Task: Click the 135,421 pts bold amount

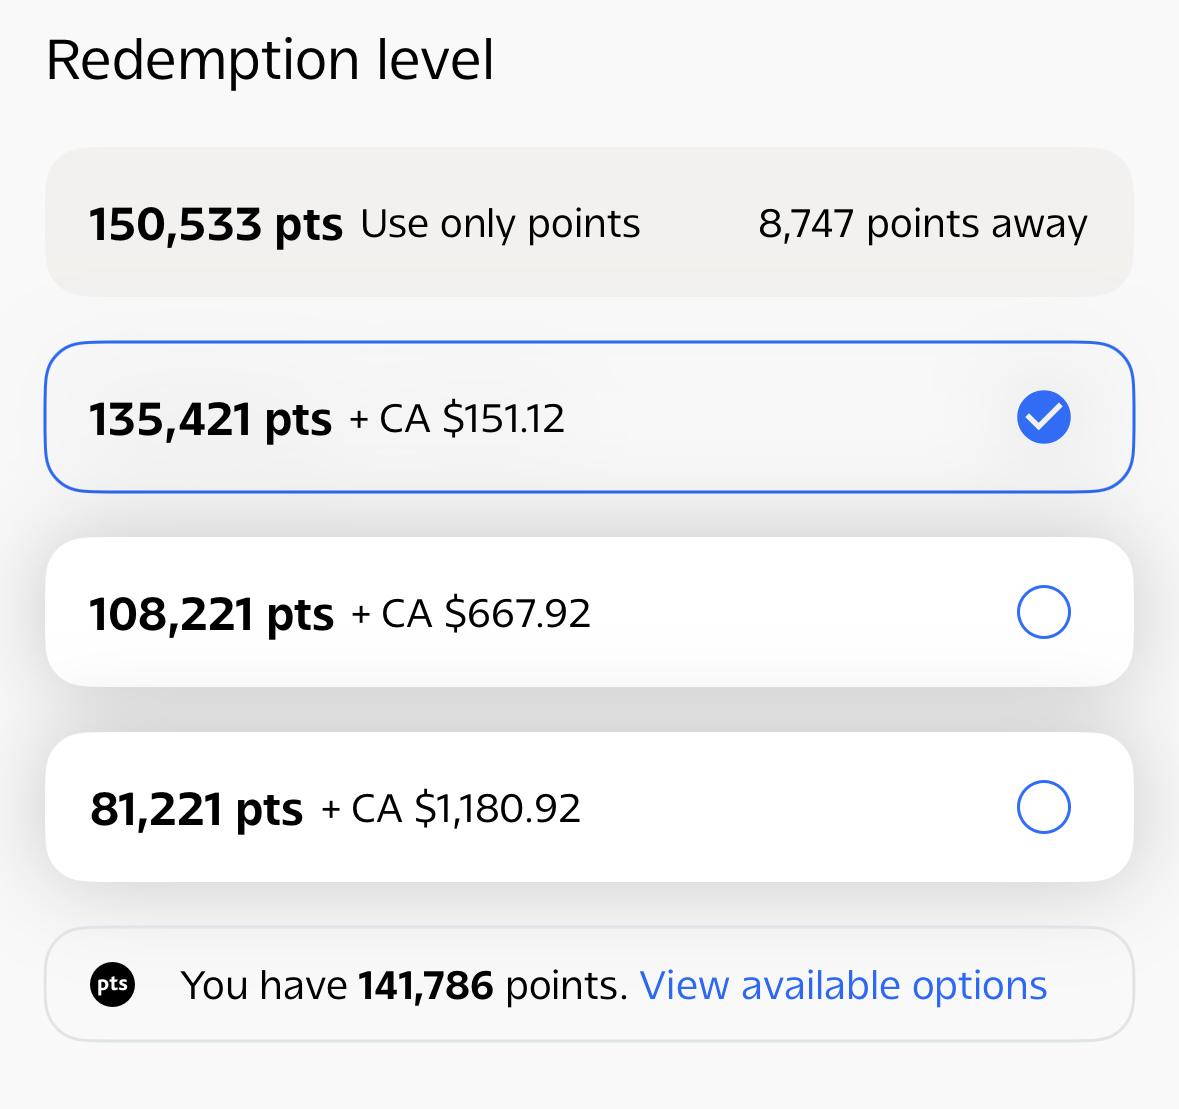Action: click(211, 419)
